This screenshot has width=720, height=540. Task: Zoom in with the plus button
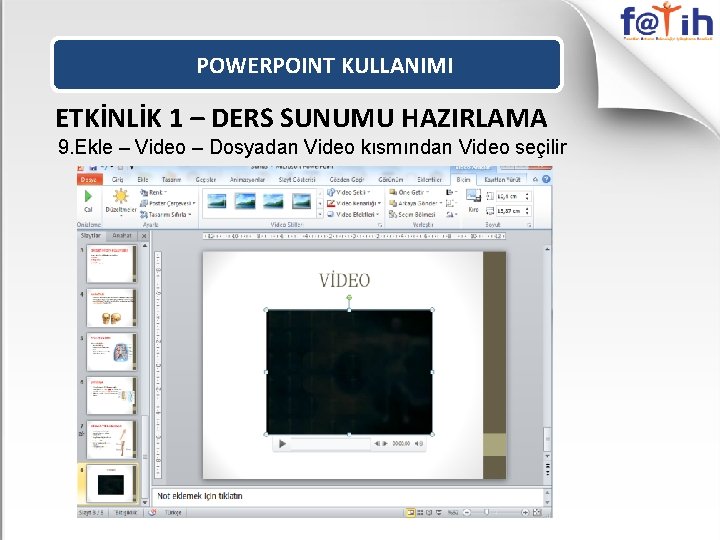(x=525, y=512)
